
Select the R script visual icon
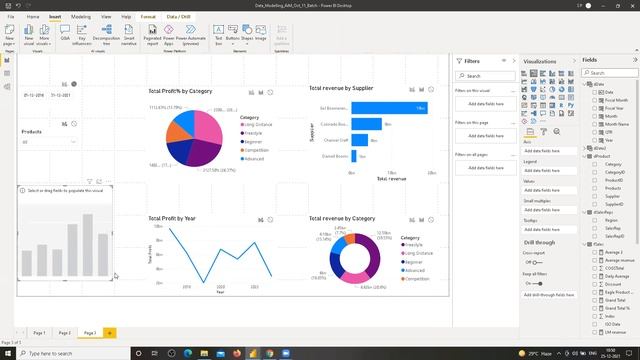561,105
